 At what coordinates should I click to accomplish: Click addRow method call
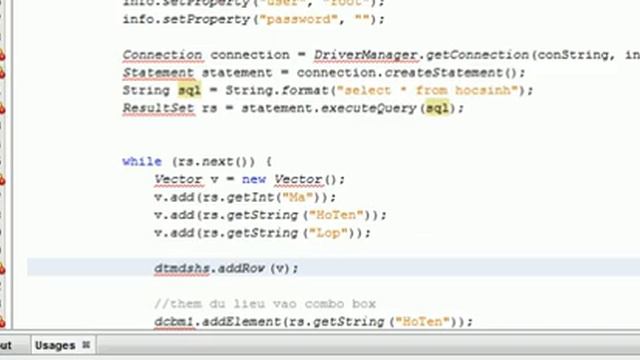coord(241,269)
